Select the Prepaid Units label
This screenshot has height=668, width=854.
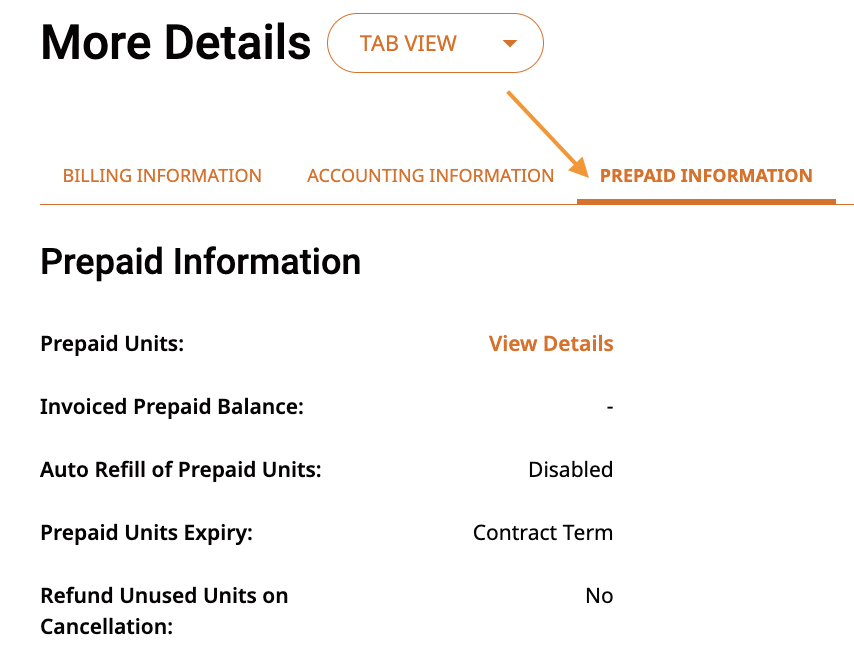(x=112, y=344)
